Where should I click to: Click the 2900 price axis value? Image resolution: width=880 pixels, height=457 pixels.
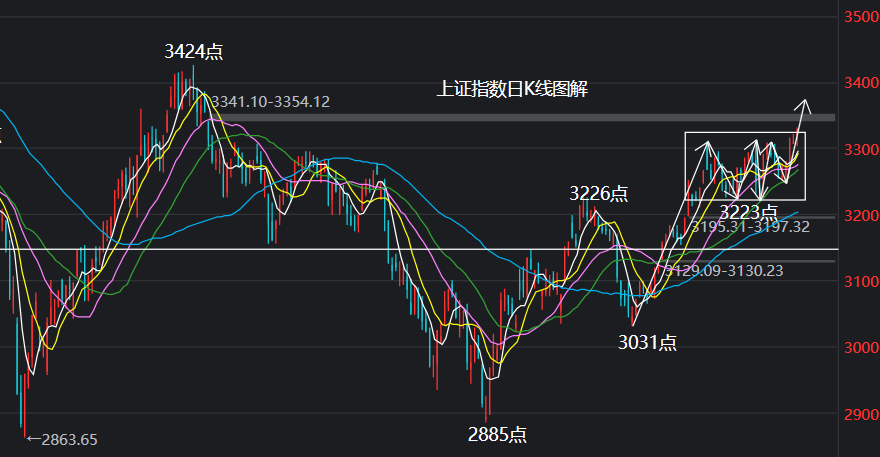point(861,414)
